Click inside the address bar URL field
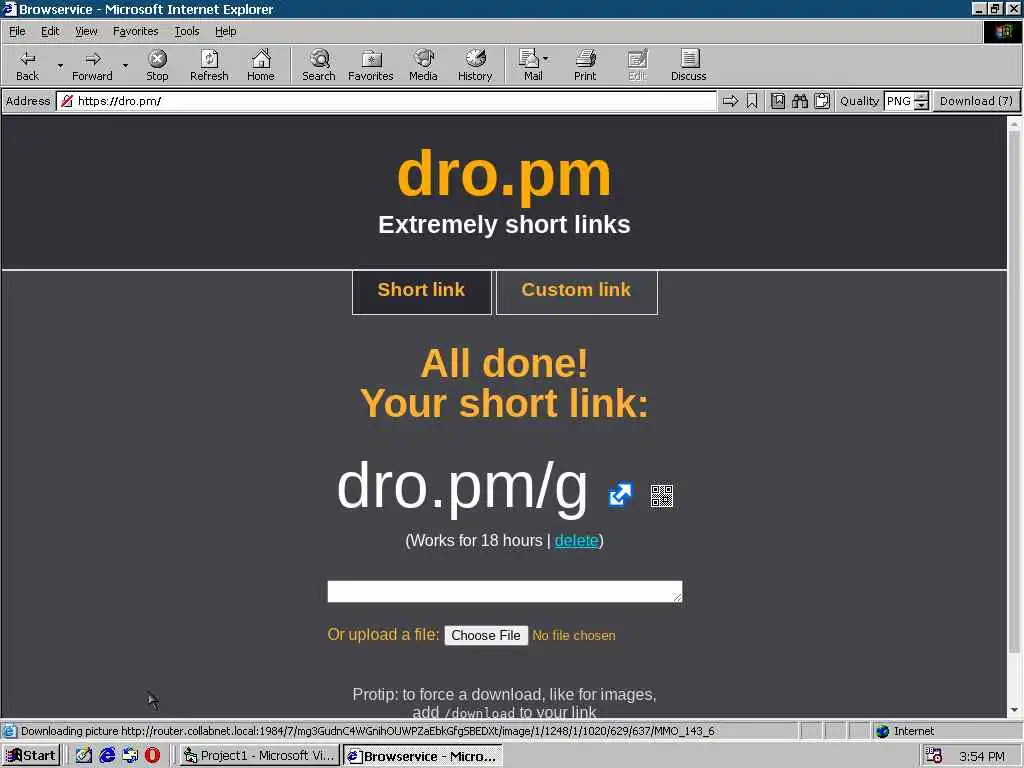The width and height of the screenshot is (1024, 768). [387, 101]
